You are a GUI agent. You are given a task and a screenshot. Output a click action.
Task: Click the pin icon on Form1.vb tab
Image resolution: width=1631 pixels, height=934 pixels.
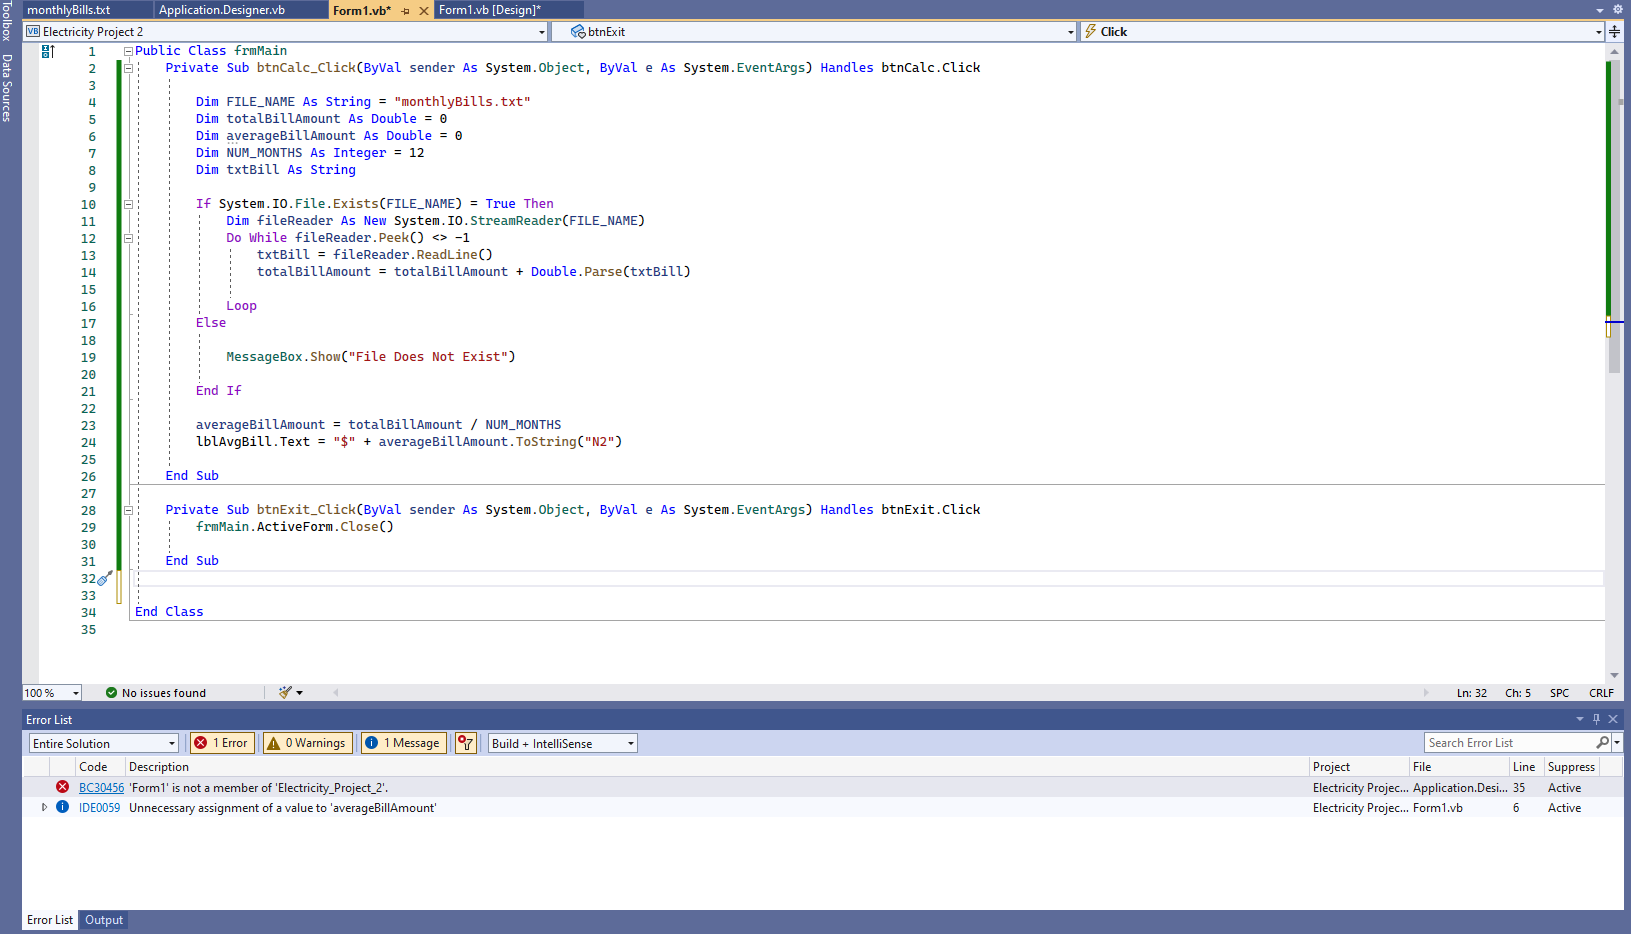coord(405,11)
